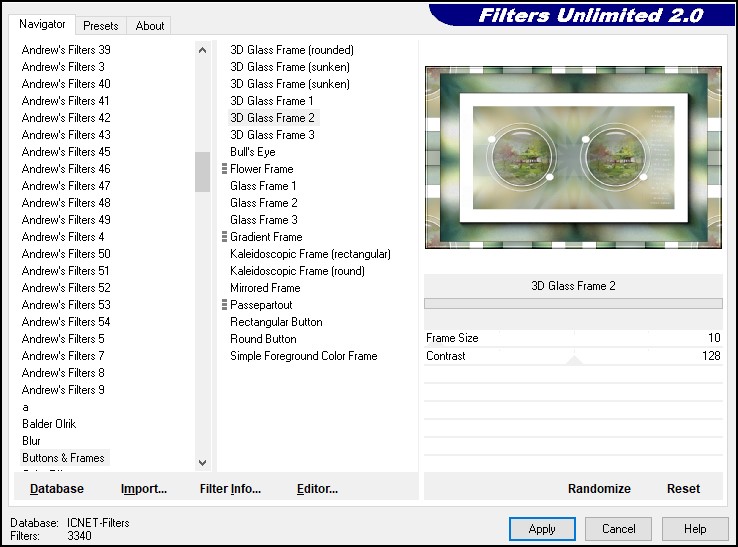This screenshot has width=738, height=547.
Task: Select the Blur category
Action: 31,441
